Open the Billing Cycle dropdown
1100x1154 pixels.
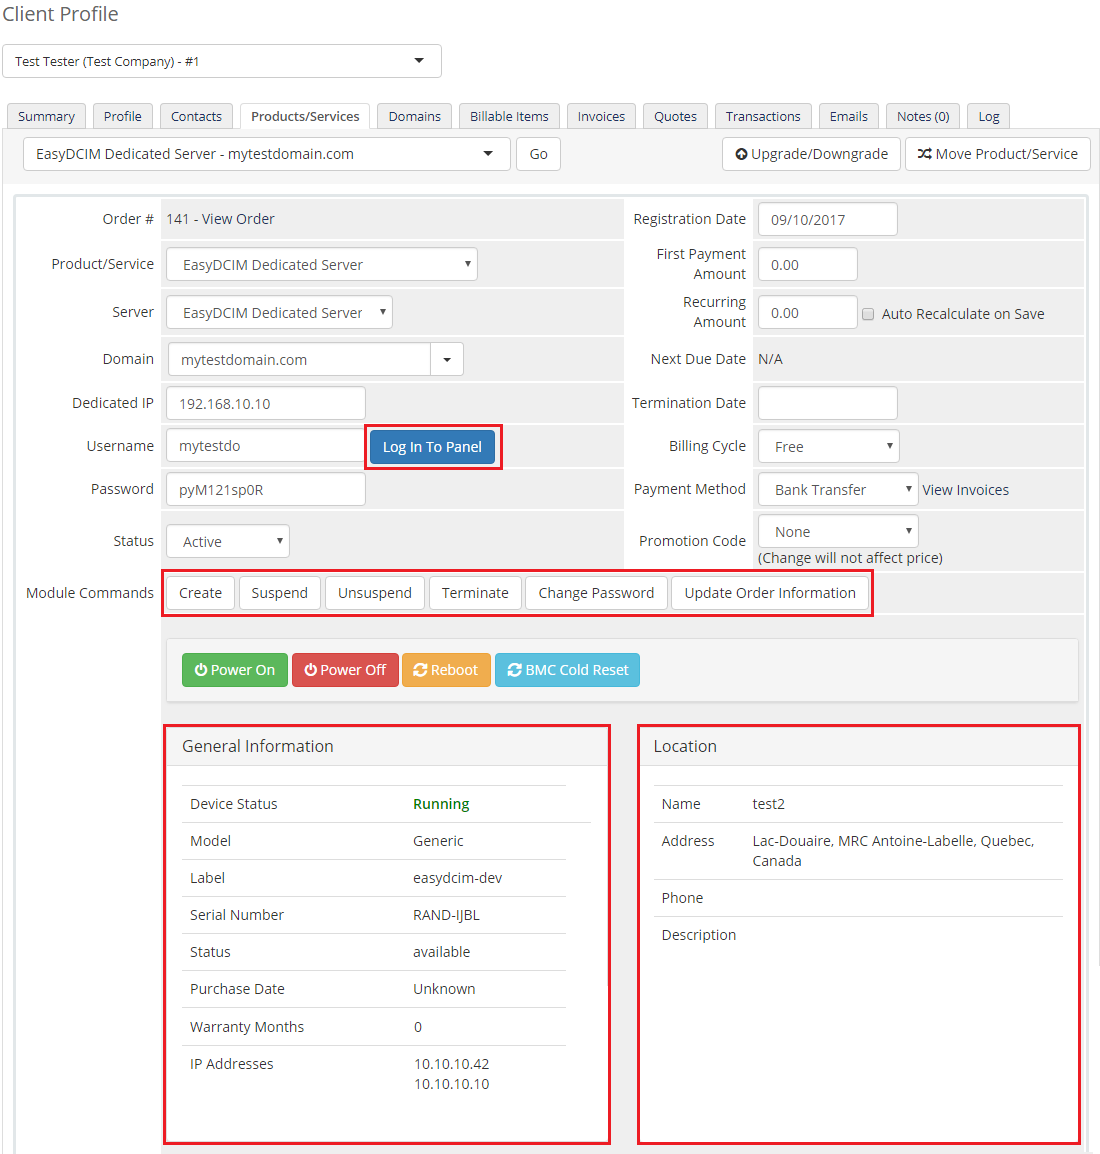[x=828, y=446]
